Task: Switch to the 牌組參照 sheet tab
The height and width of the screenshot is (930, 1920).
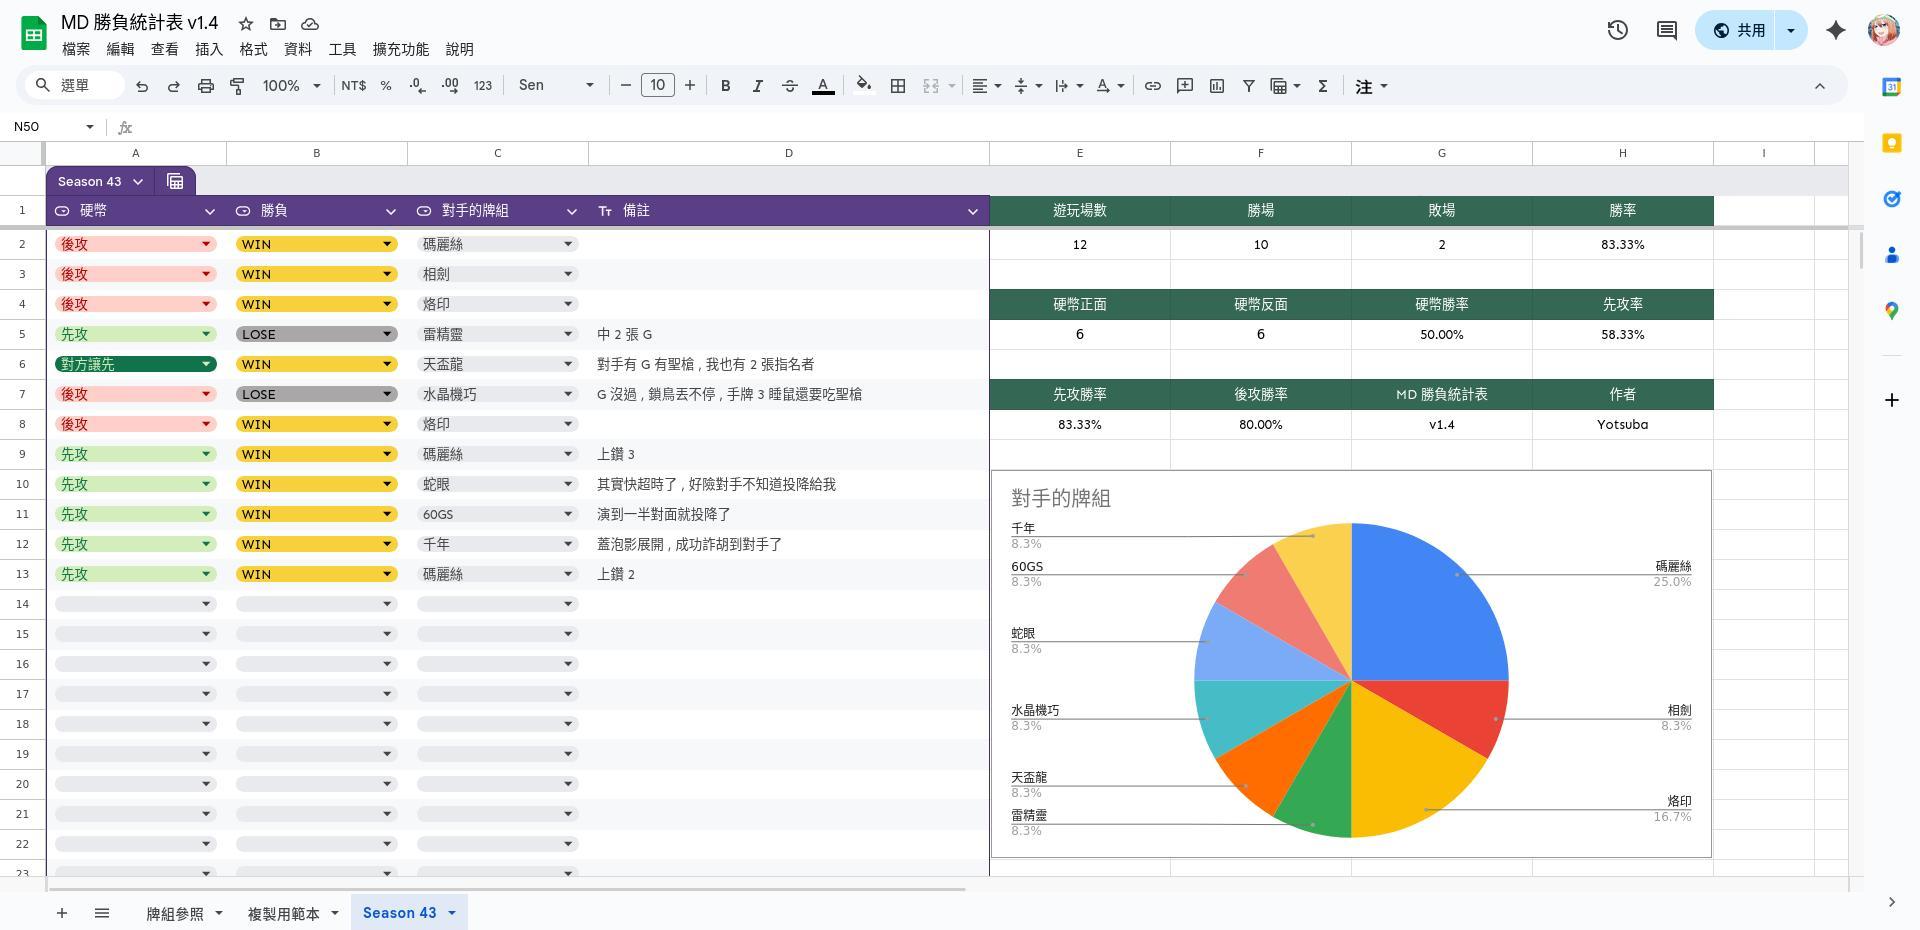Action: pos(173,913)
